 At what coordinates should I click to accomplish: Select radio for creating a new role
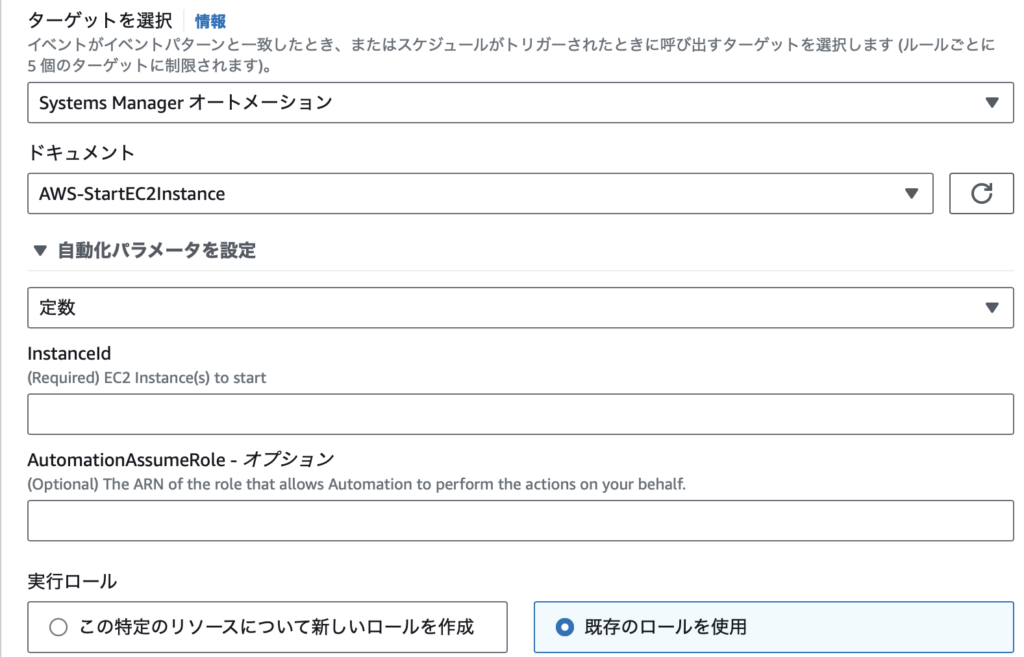(x=58, y=627)
